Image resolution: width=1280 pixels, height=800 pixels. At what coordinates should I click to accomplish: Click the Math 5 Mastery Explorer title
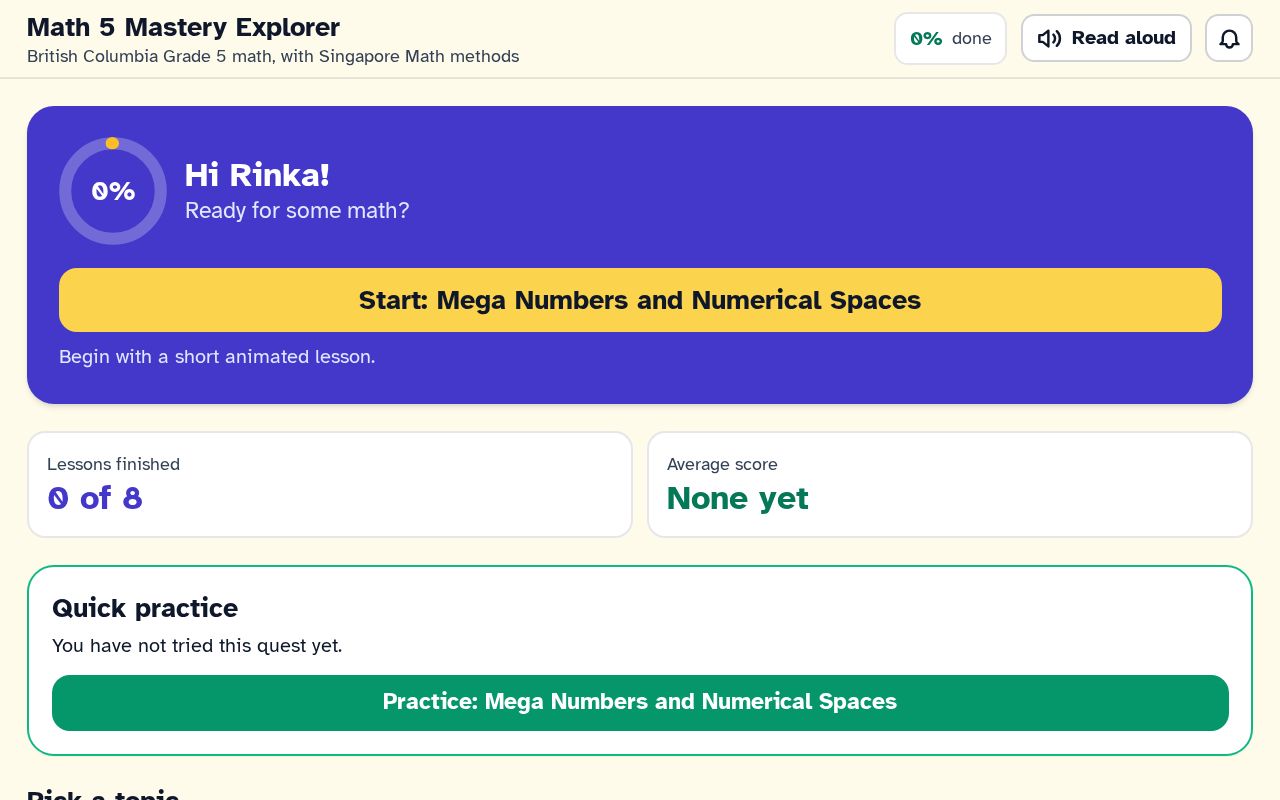183,27
